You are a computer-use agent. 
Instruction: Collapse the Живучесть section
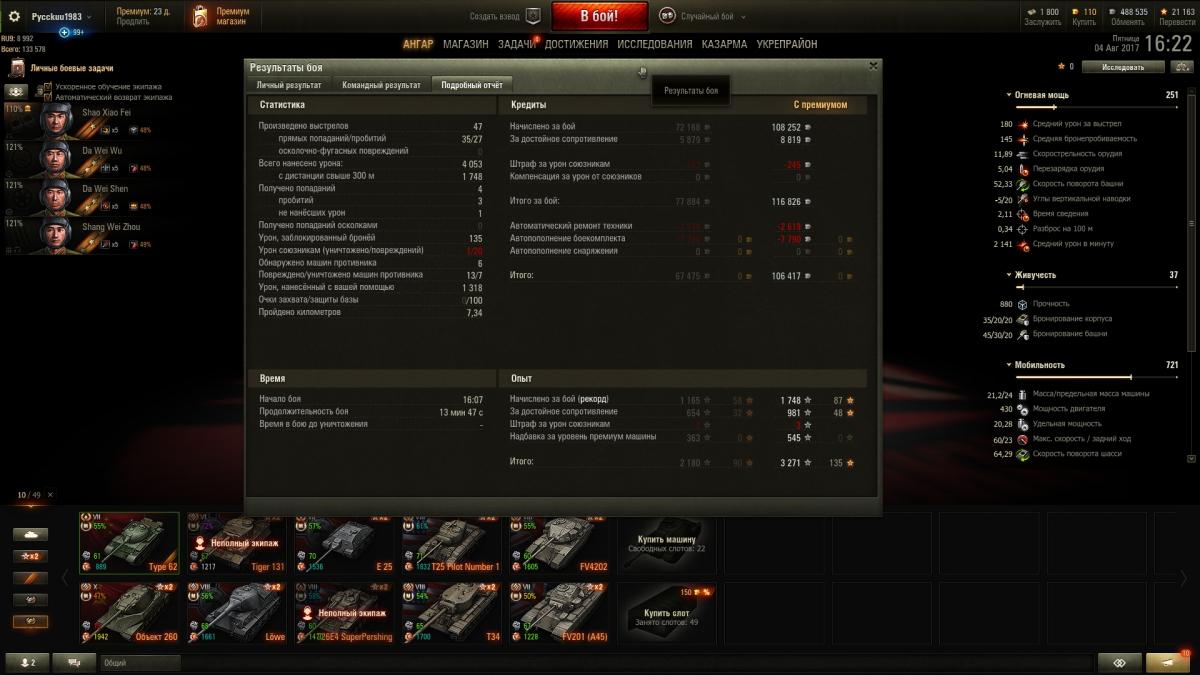1009,275
